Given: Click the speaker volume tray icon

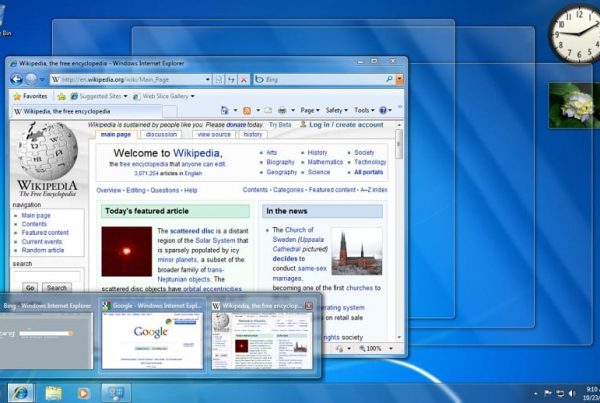Looking at the screenshot, I should pos(572,393).
